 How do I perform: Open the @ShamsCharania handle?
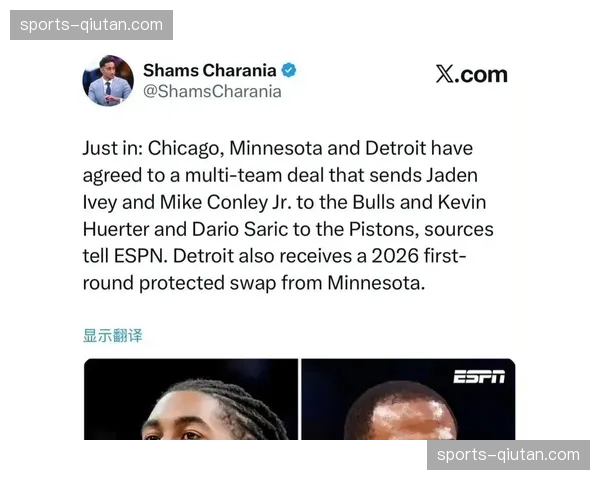212,91
